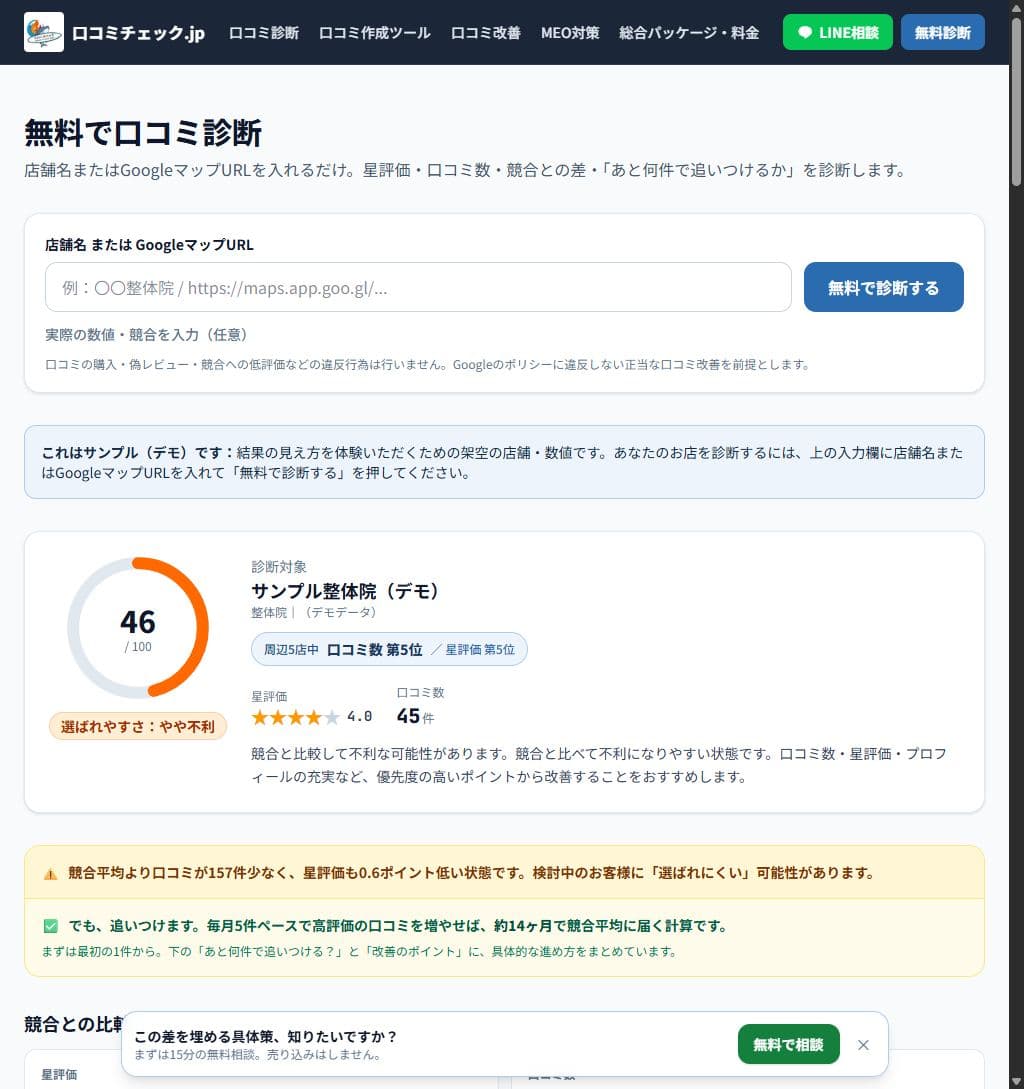Click the green checkmark icon
This screenshot has width=1024, height=1089.
point(51,926)
